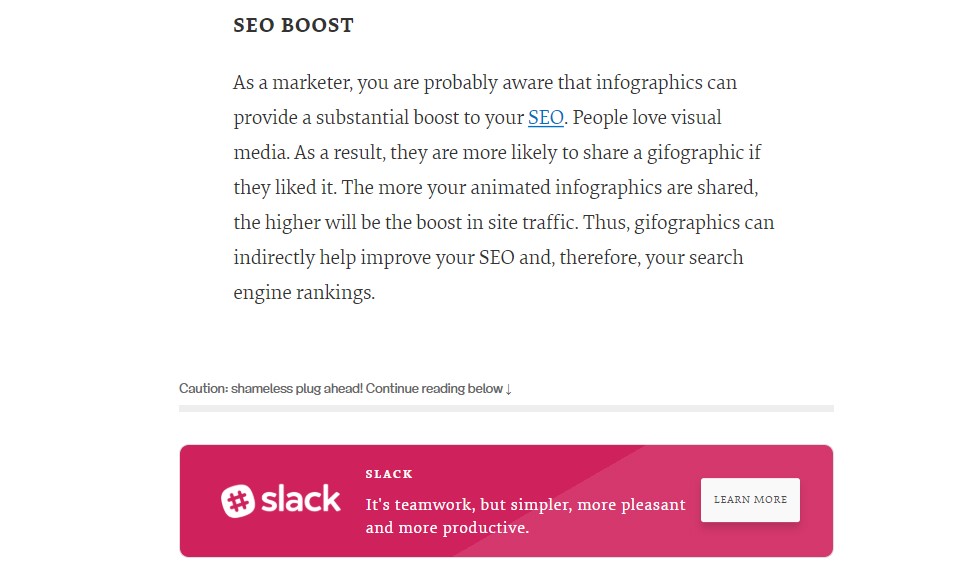Click the down arrow after "reading below"
The image size is (973, 586).
click(x=509, y=389)
